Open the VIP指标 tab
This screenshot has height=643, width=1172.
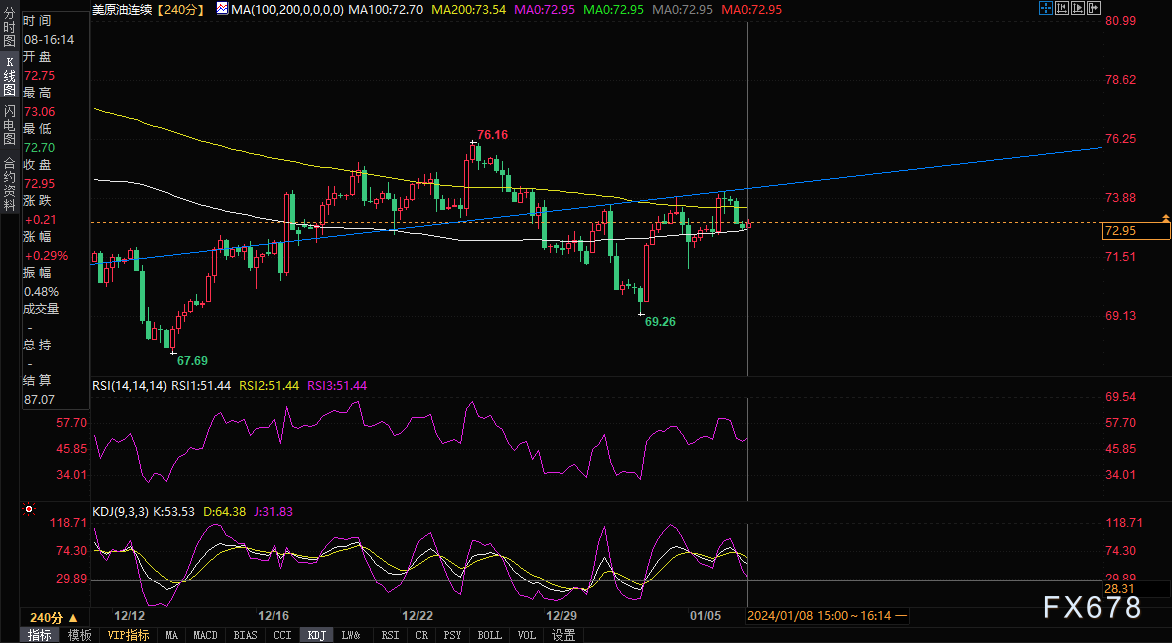pos(128,635)
